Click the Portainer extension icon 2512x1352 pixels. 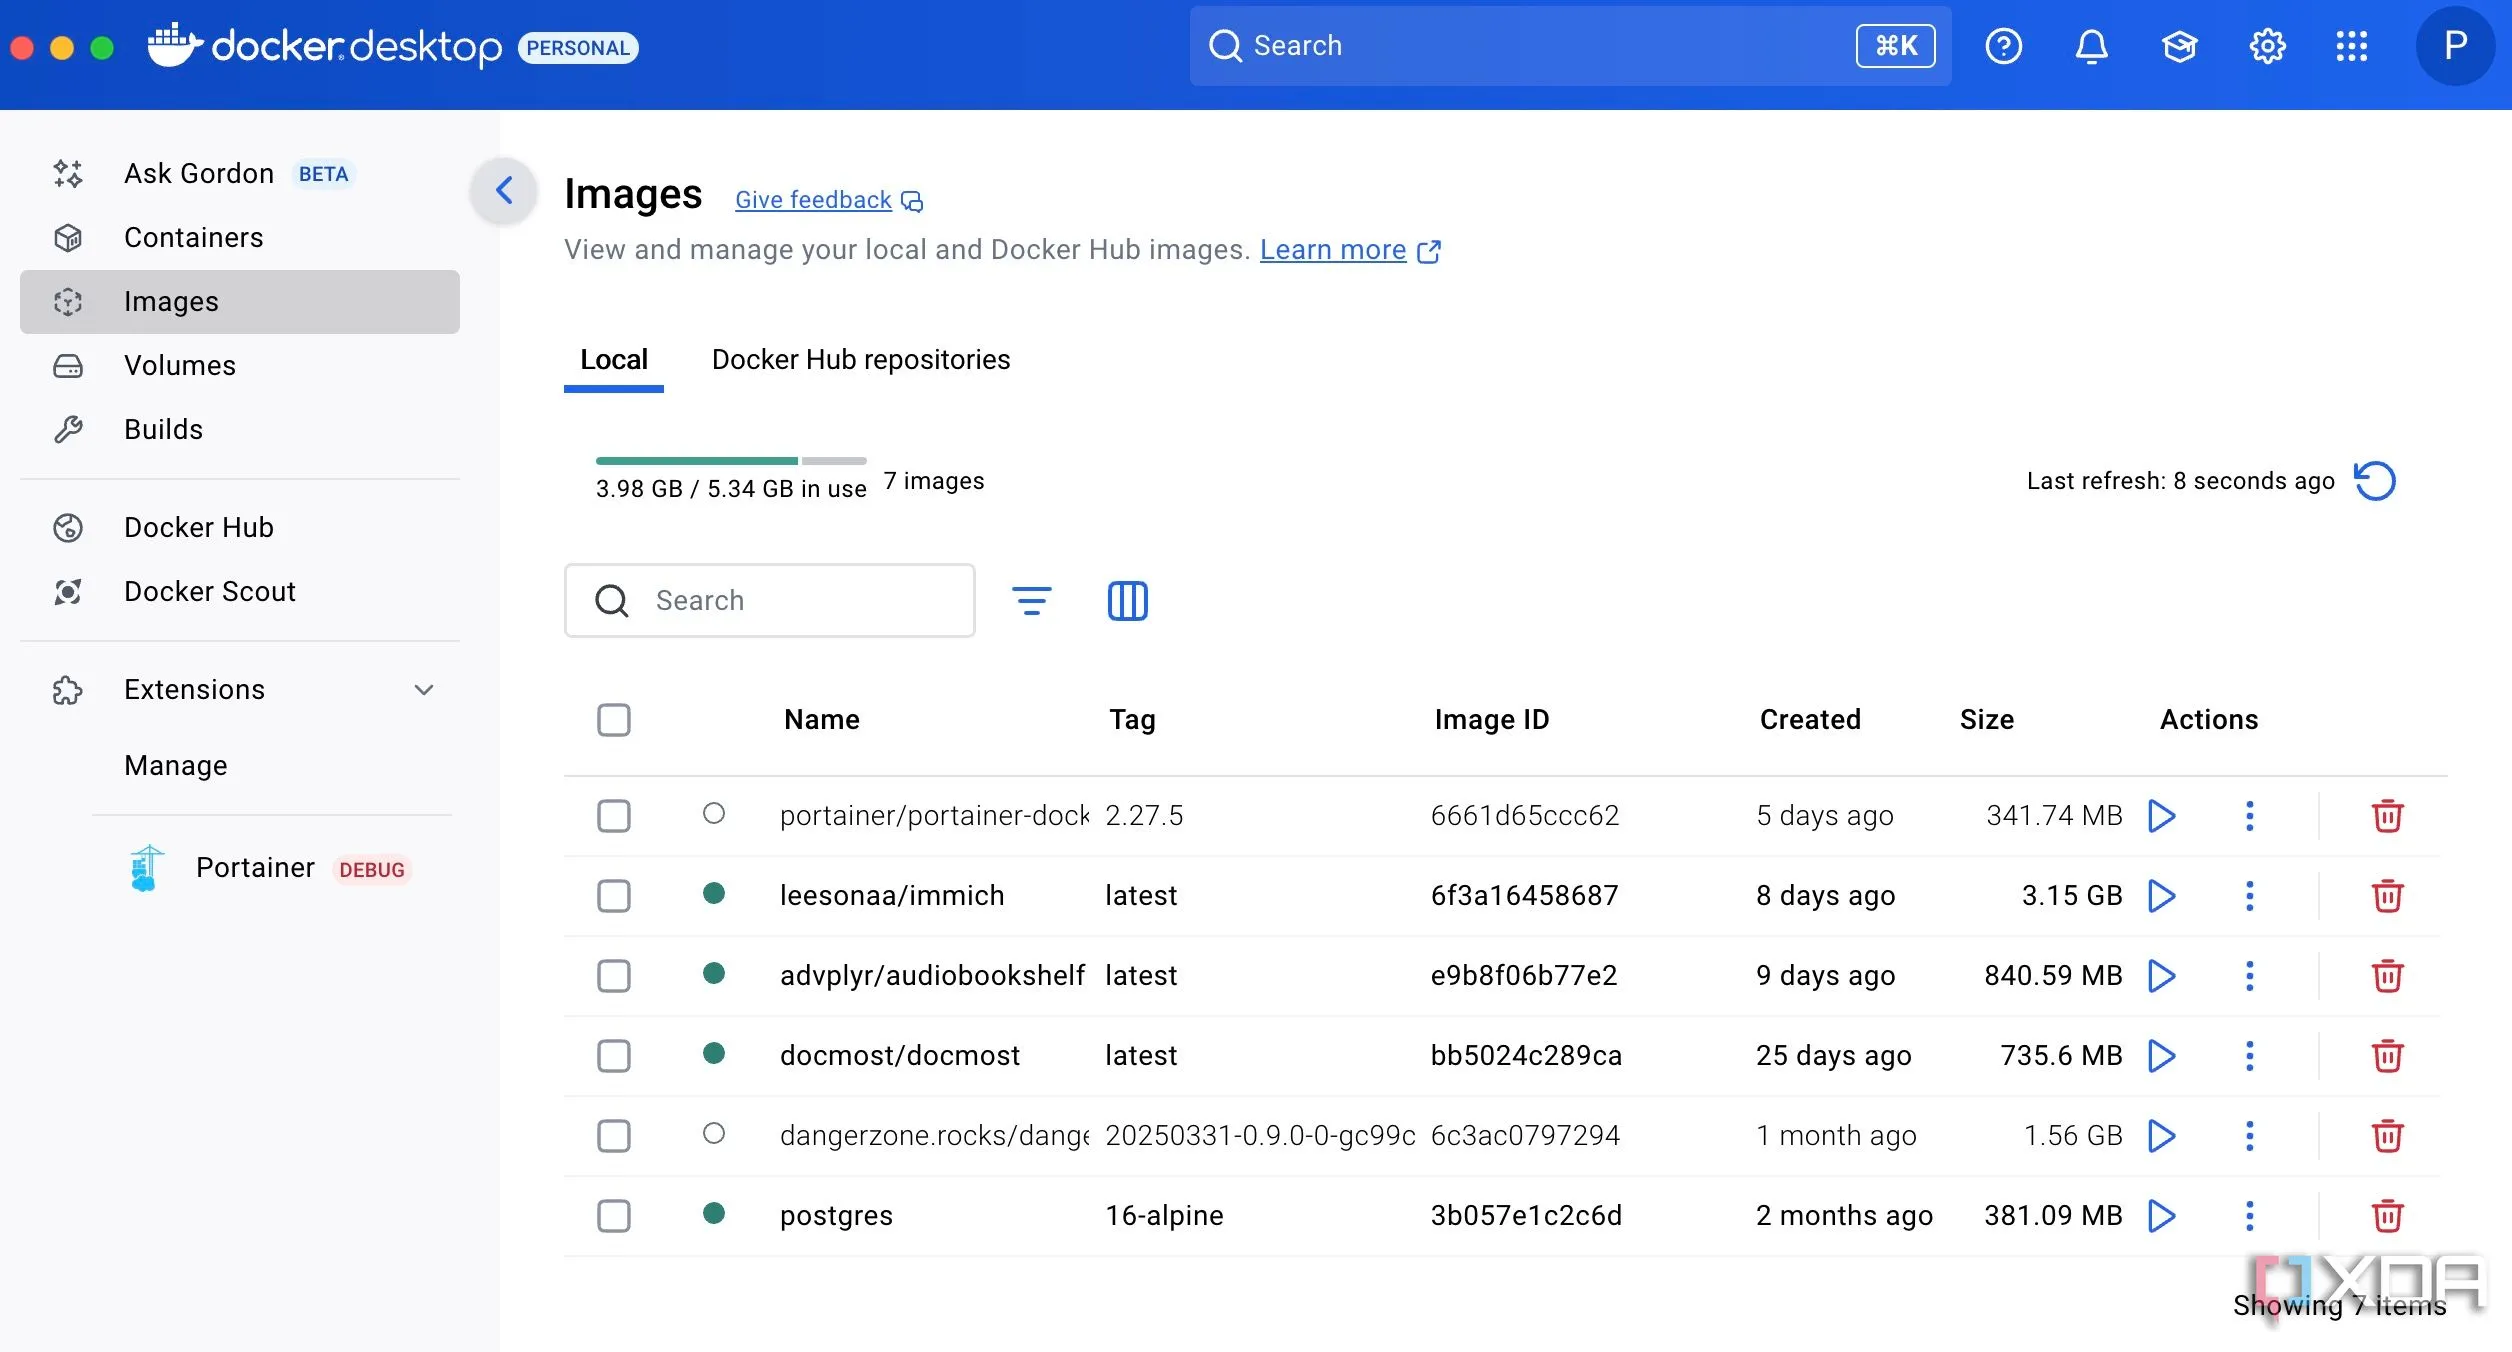[x=147, y=868]
